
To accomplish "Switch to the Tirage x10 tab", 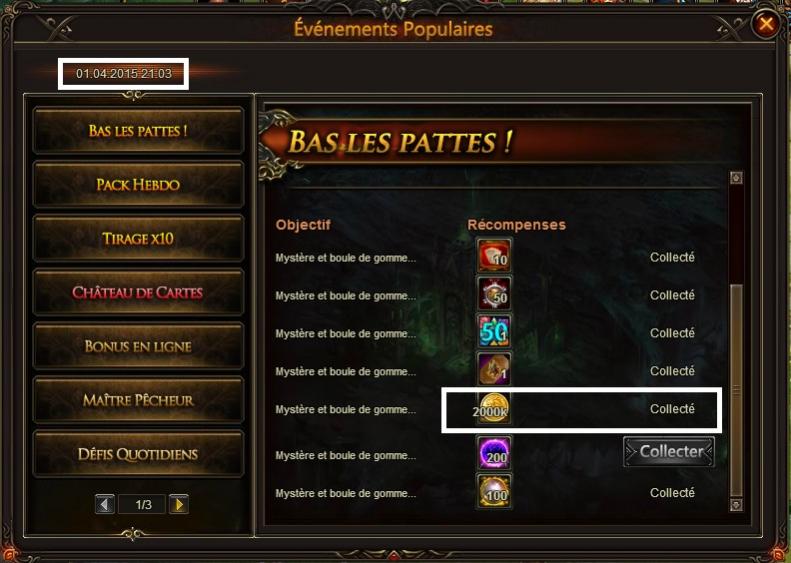I will (x=138, y=238).
